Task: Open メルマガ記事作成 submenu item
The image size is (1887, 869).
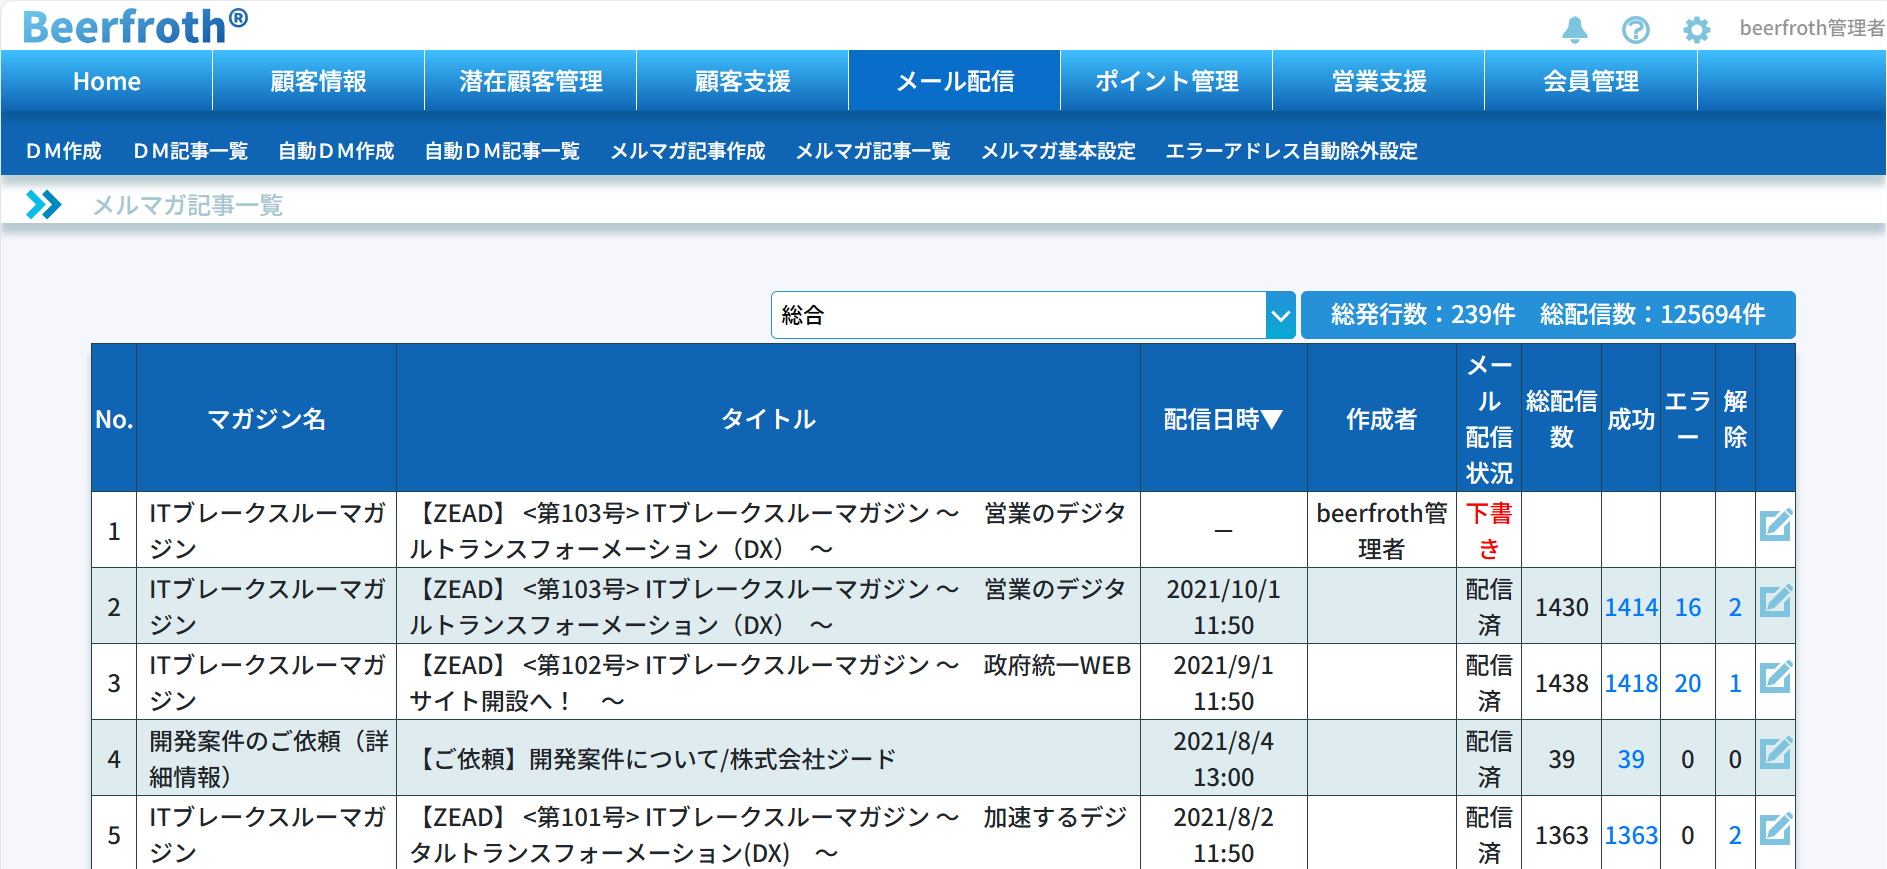Action: pyautogui.click(x=687, y=151)
